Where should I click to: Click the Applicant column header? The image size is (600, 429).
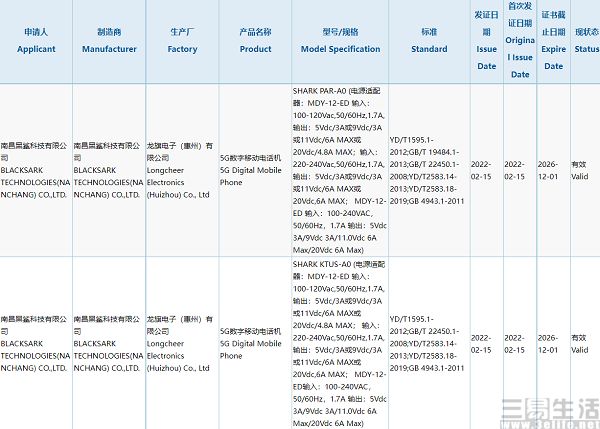[35, 41]
